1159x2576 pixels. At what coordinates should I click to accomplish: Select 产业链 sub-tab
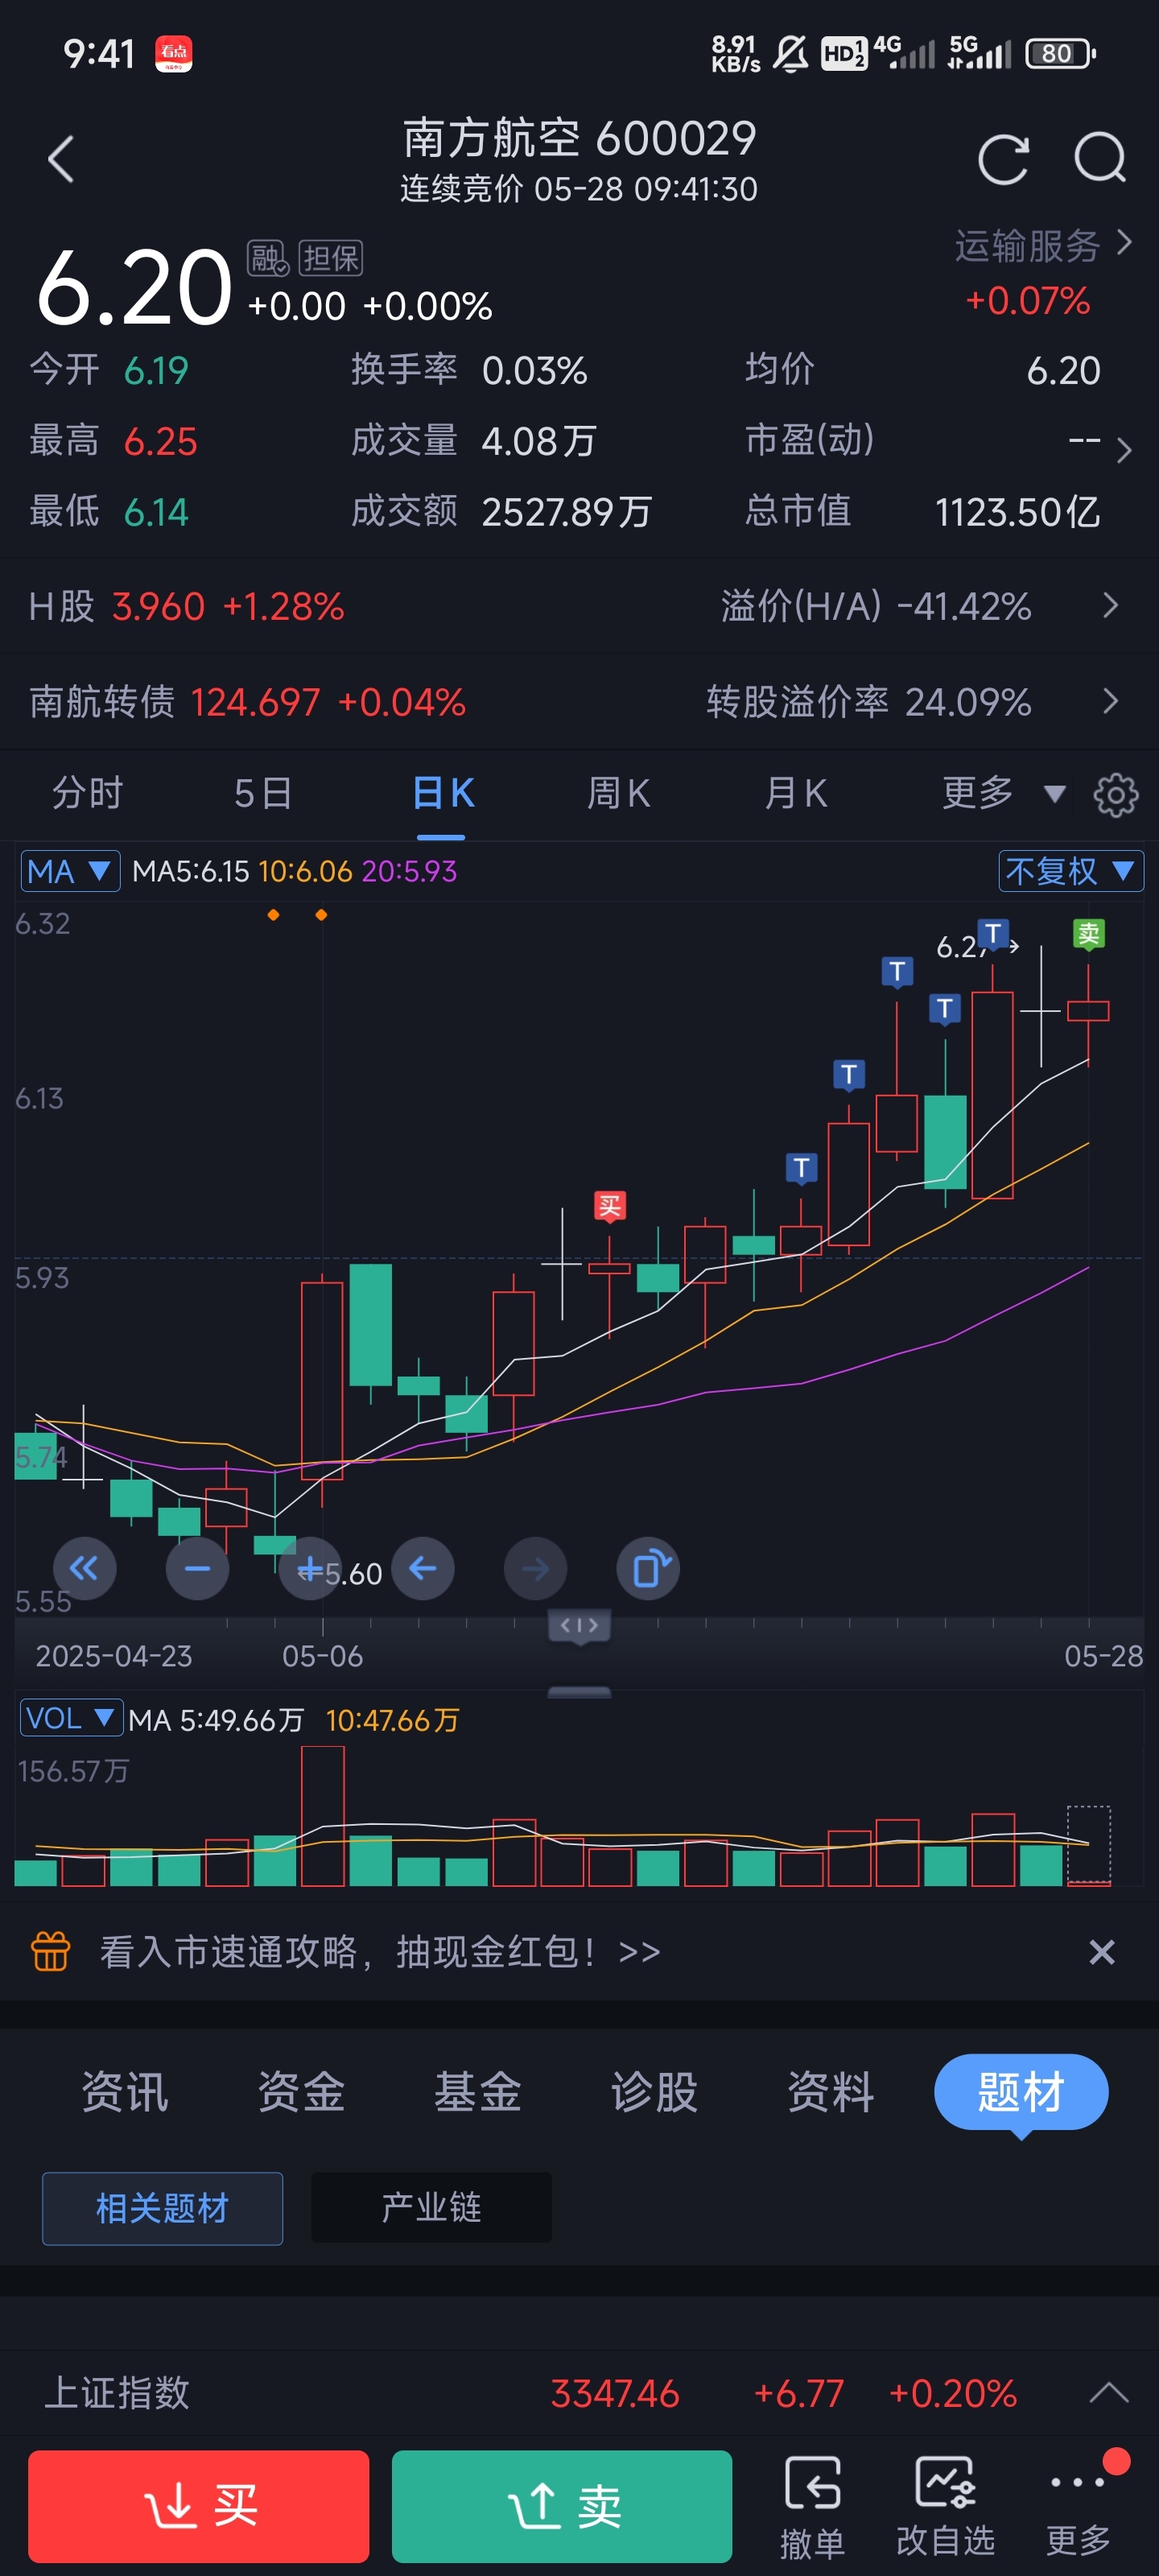[431, 2207]
